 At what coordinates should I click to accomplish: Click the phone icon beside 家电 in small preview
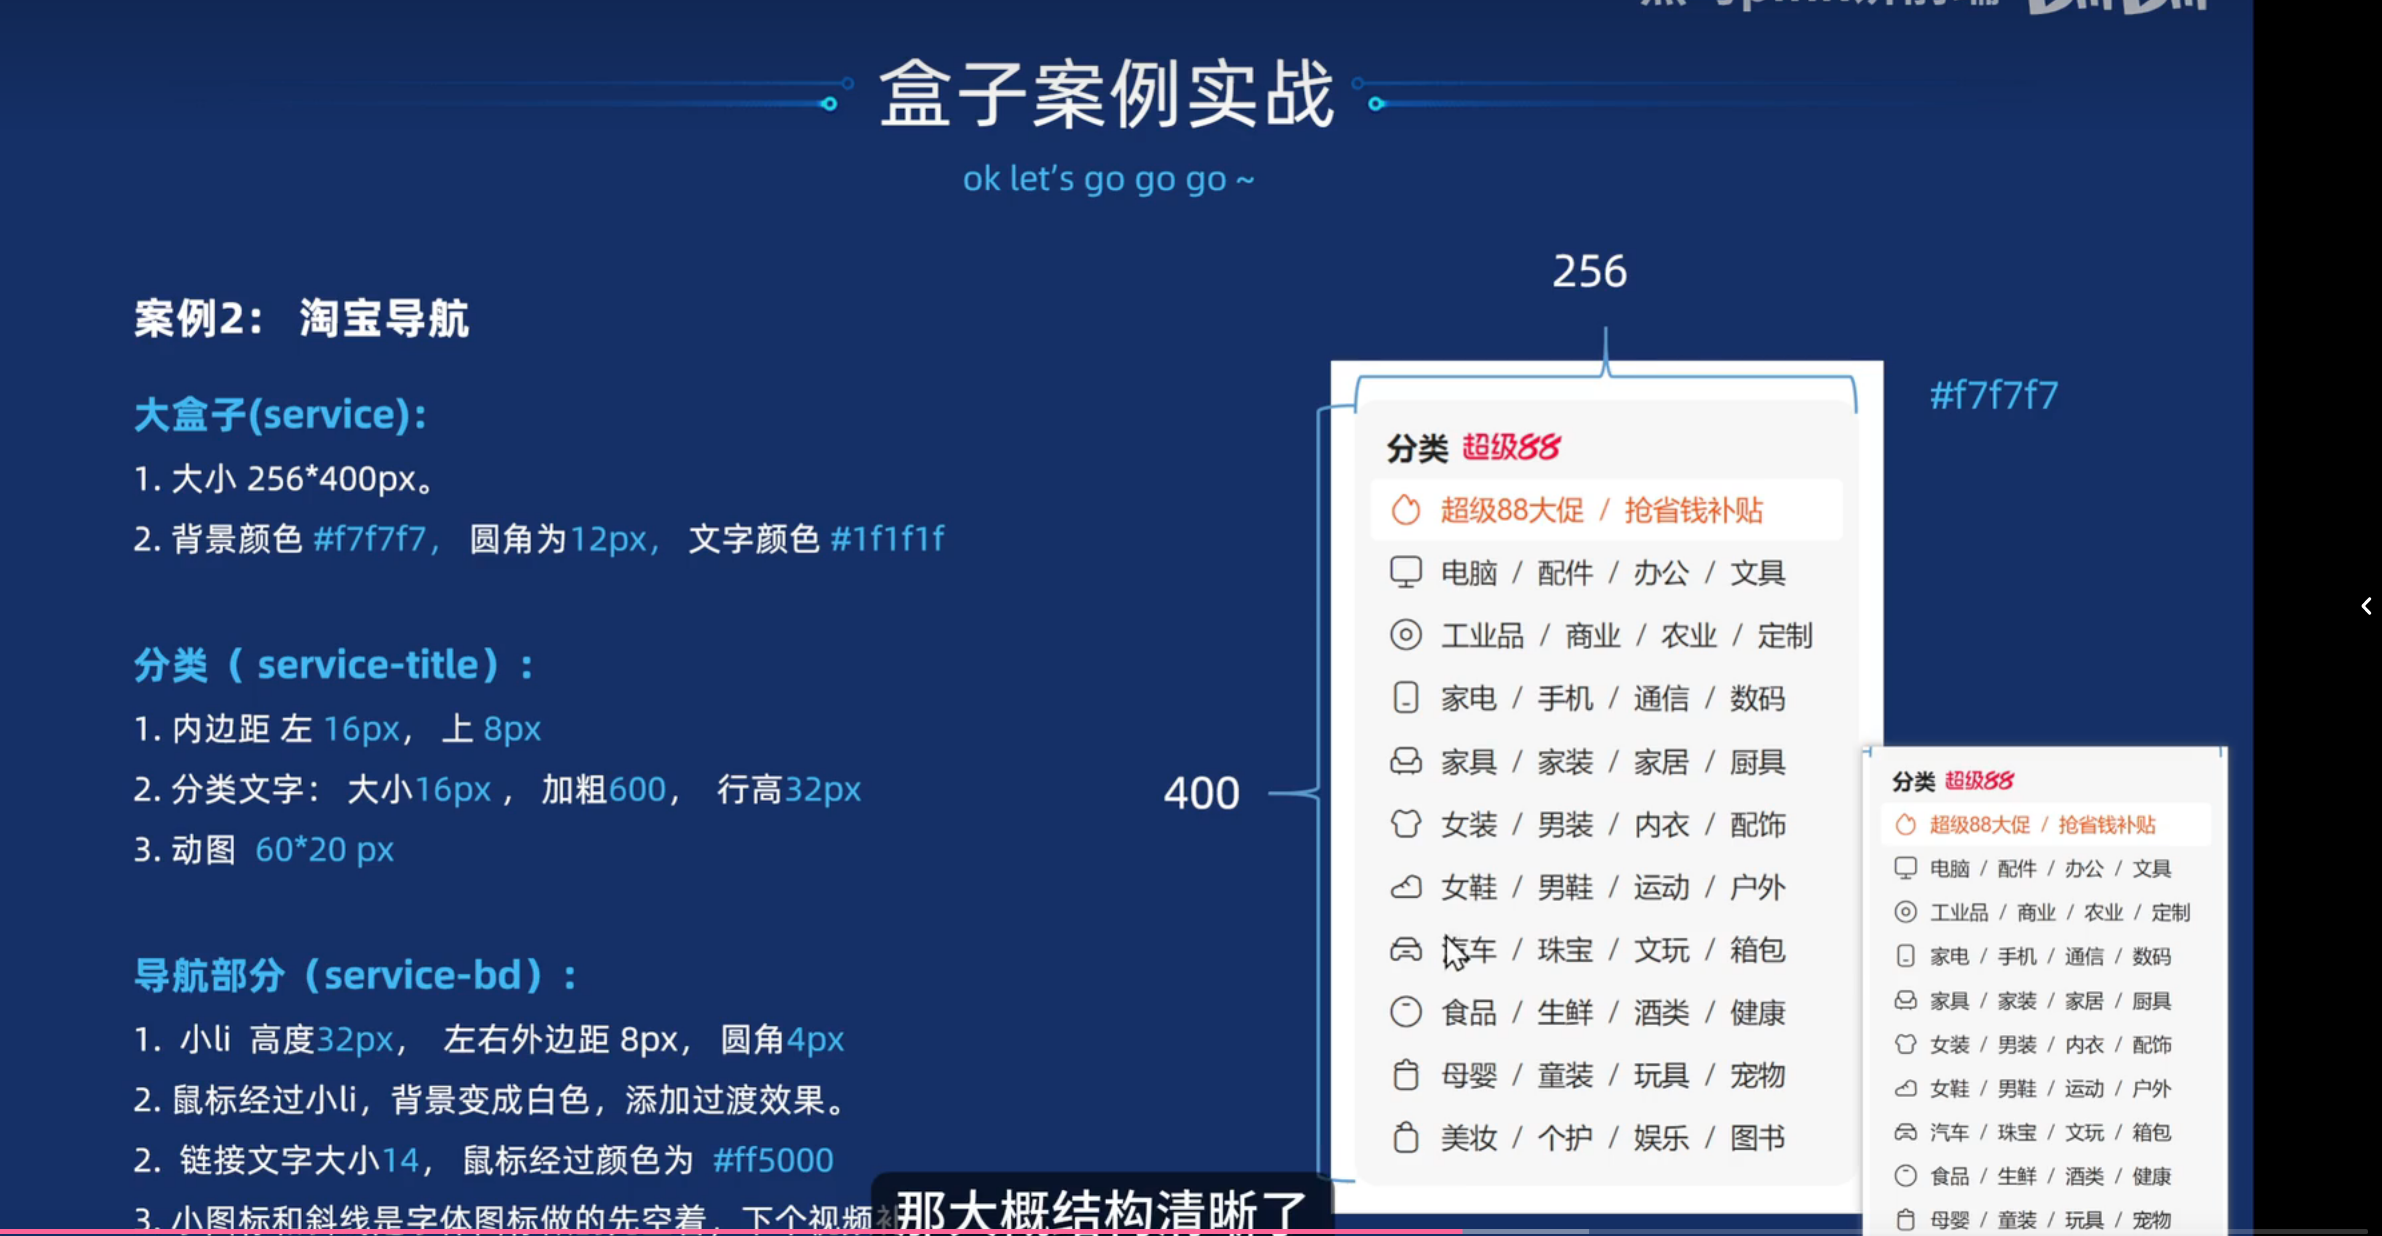pos(1905,956)
